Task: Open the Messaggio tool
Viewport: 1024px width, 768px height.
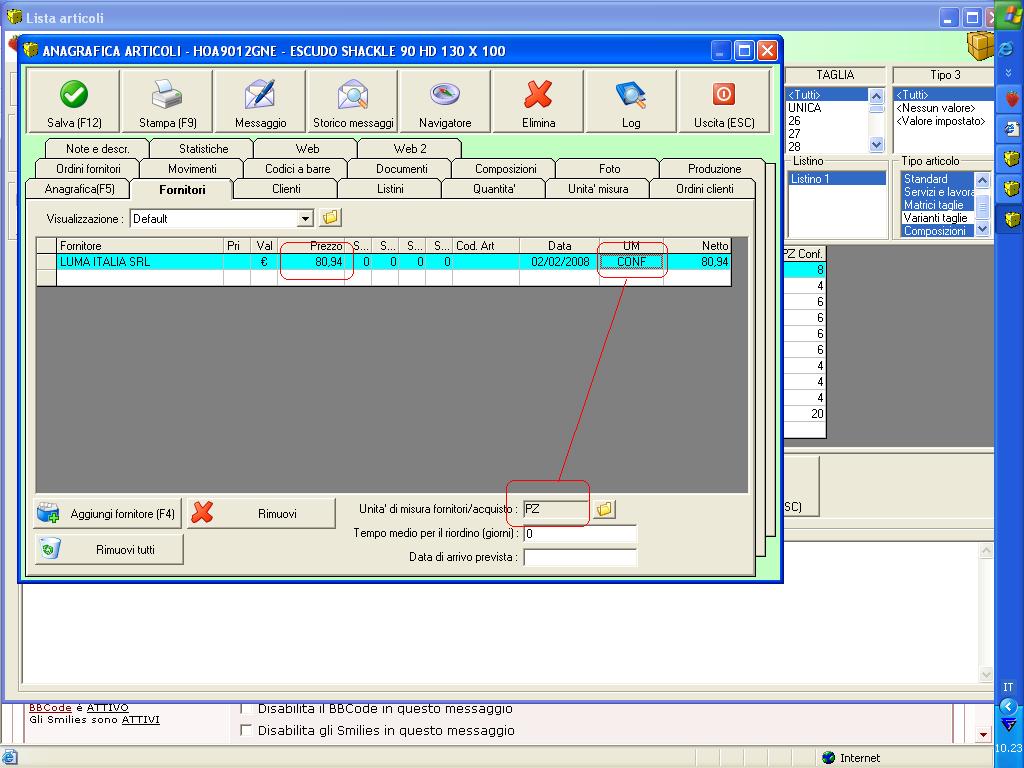Action: click(x=260, y=102)
